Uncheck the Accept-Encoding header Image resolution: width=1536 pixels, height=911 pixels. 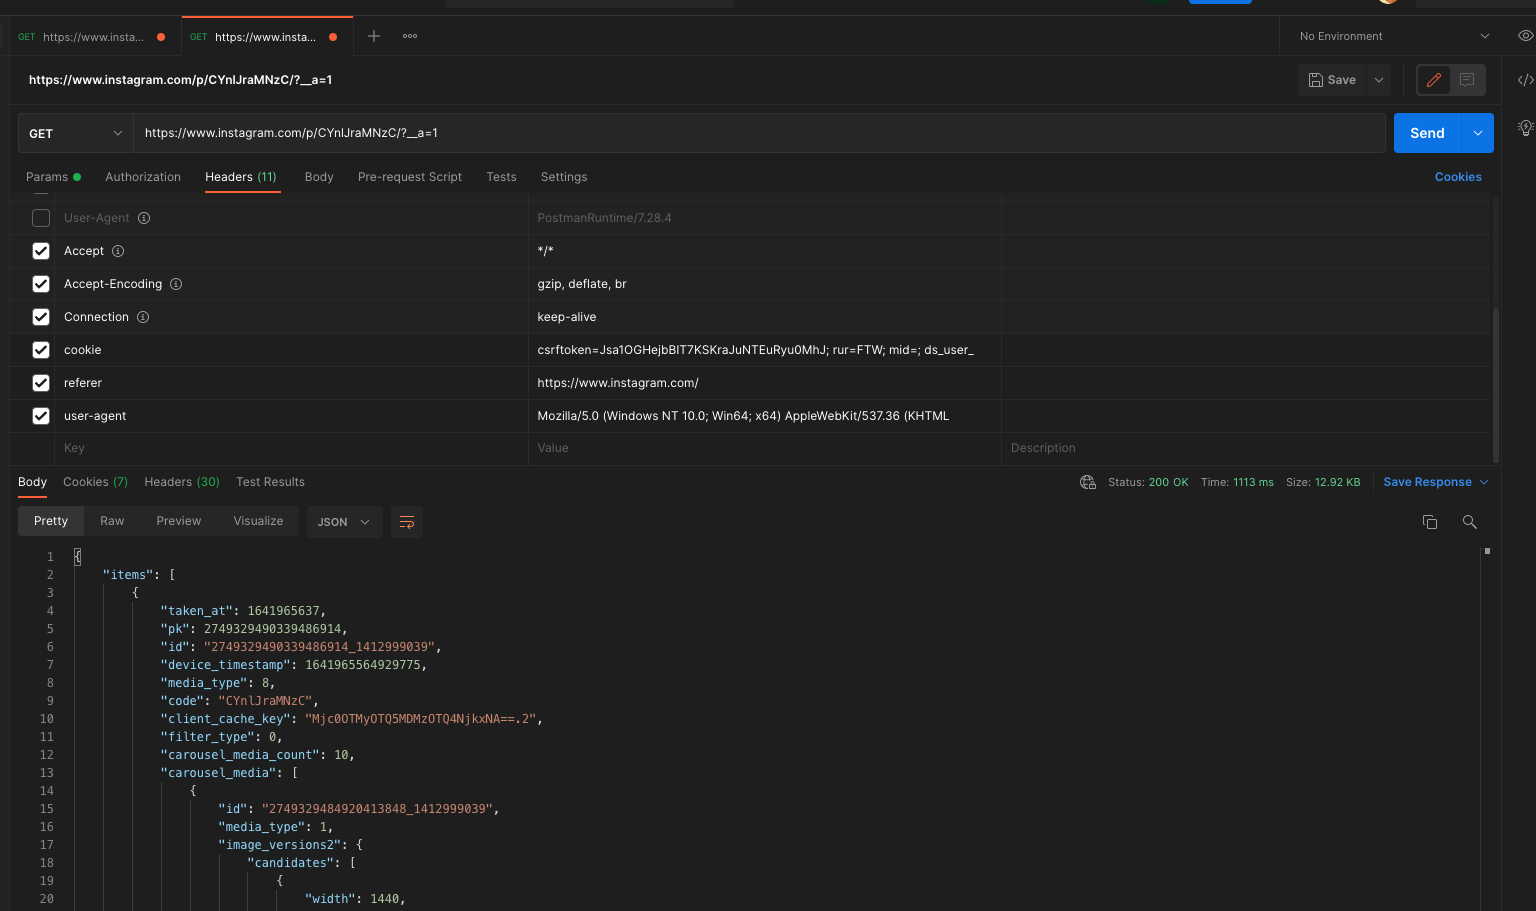pos(41,284)
